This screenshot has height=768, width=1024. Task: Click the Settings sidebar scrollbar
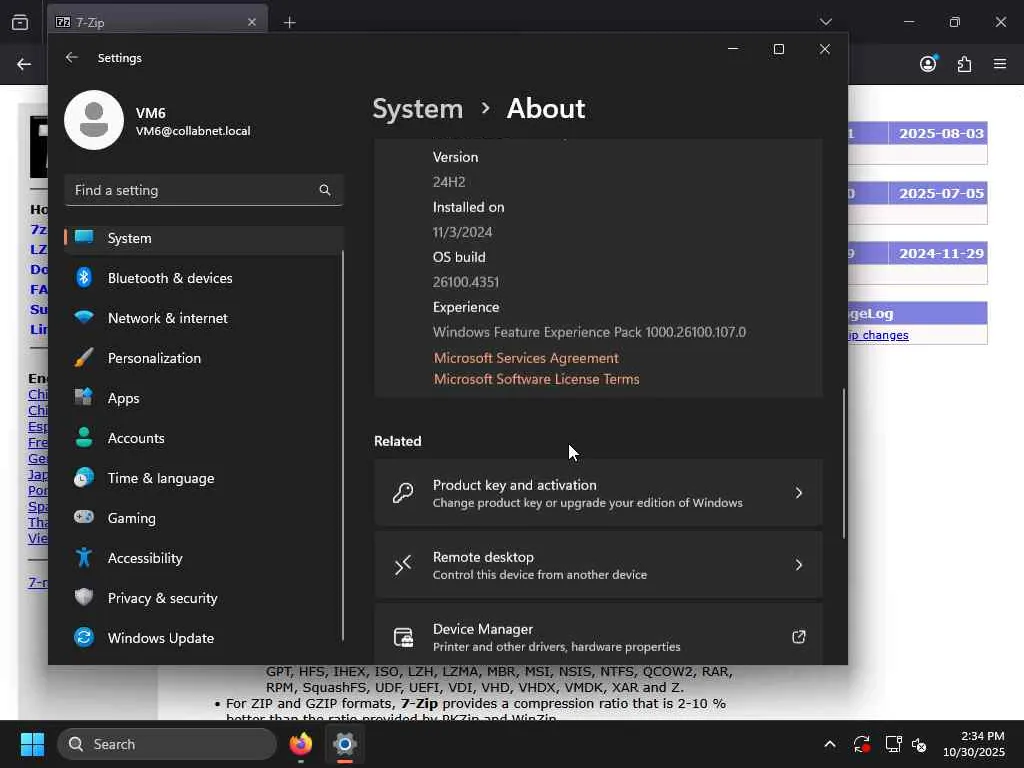coord(342,446)
